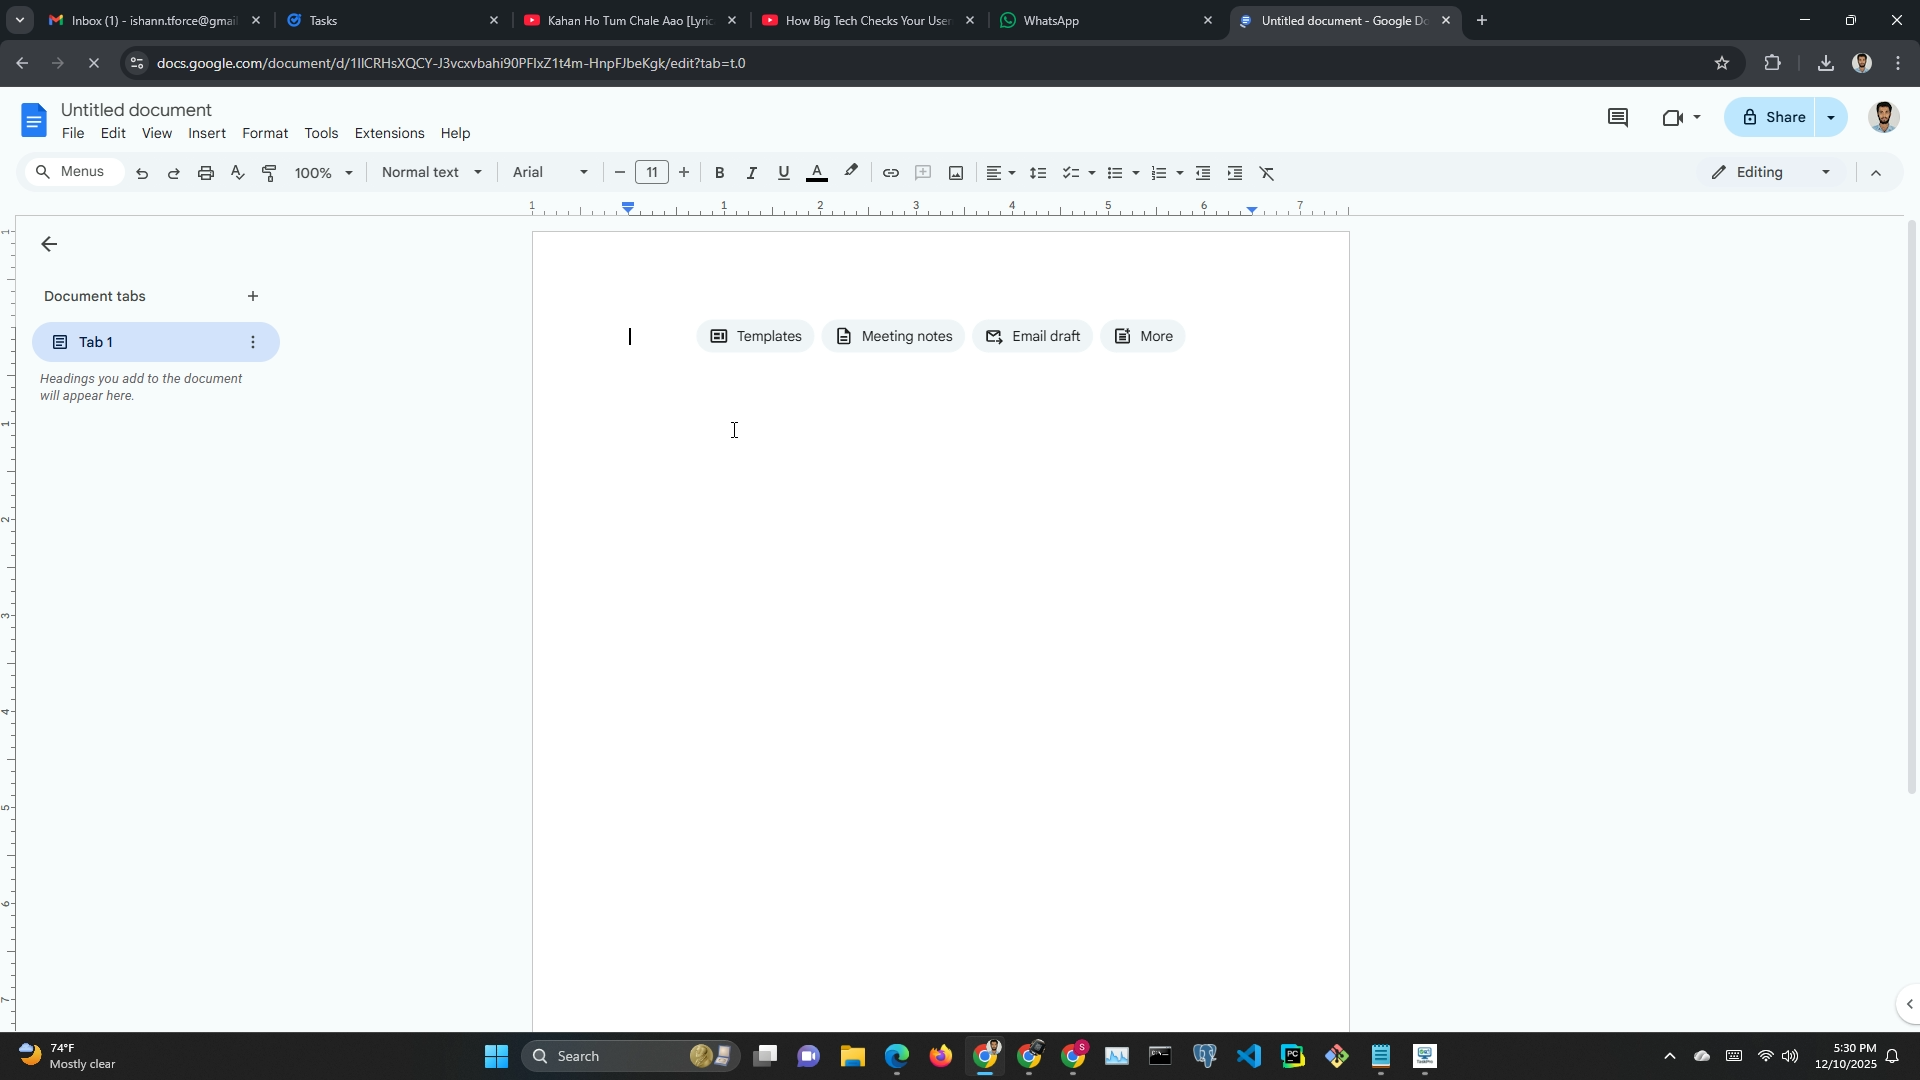The image size is (1920, 1080).
Task: Toggle bold formatting
Action: (x=719, y=173)
